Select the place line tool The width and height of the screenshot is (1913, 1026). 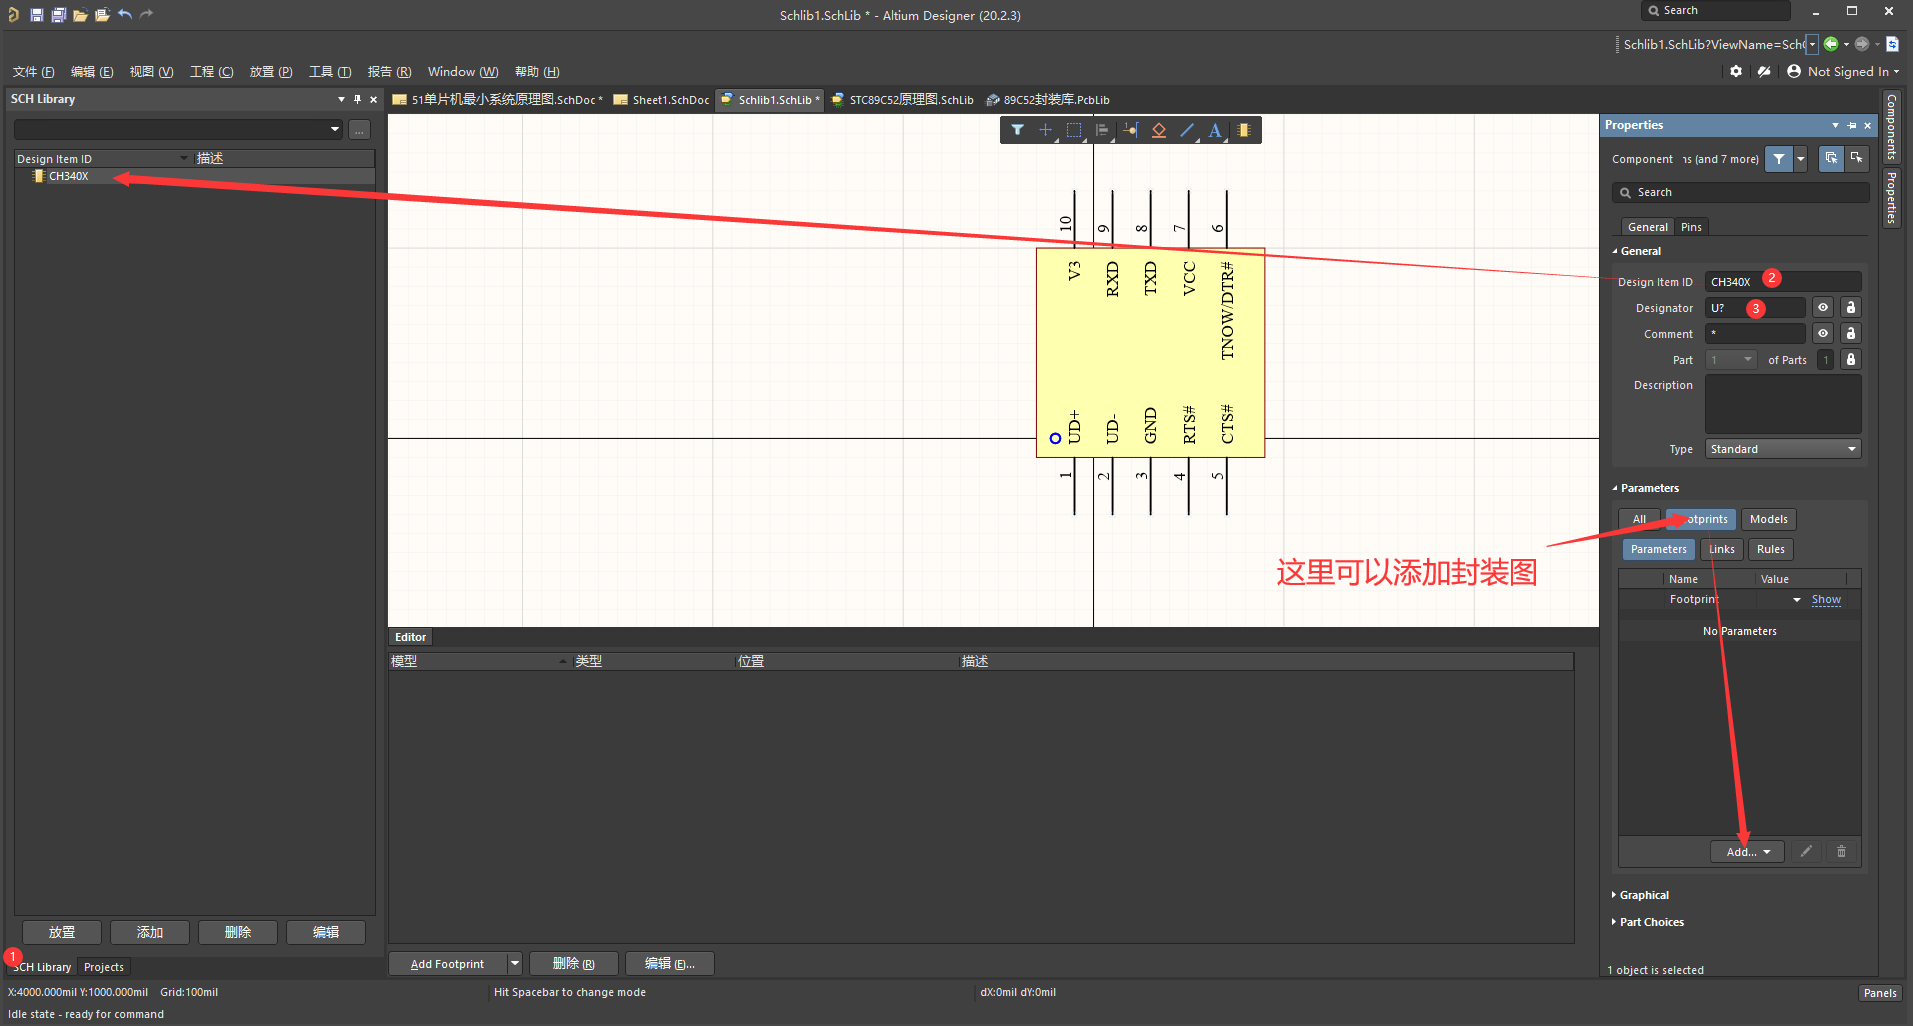[x=1187, y=130]
